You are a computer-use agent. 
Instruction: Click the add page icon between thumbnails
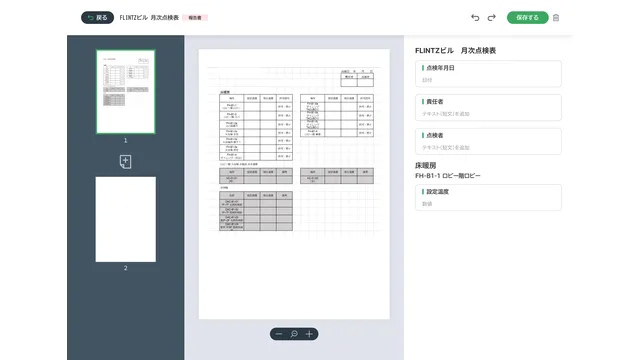coord(125,162)
